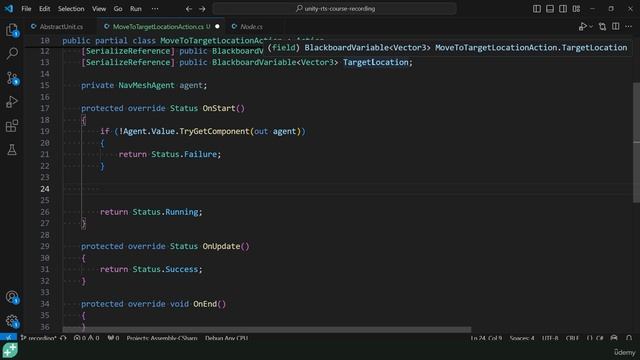Click the unity-rts-course-recording search box

coord(335,9)
